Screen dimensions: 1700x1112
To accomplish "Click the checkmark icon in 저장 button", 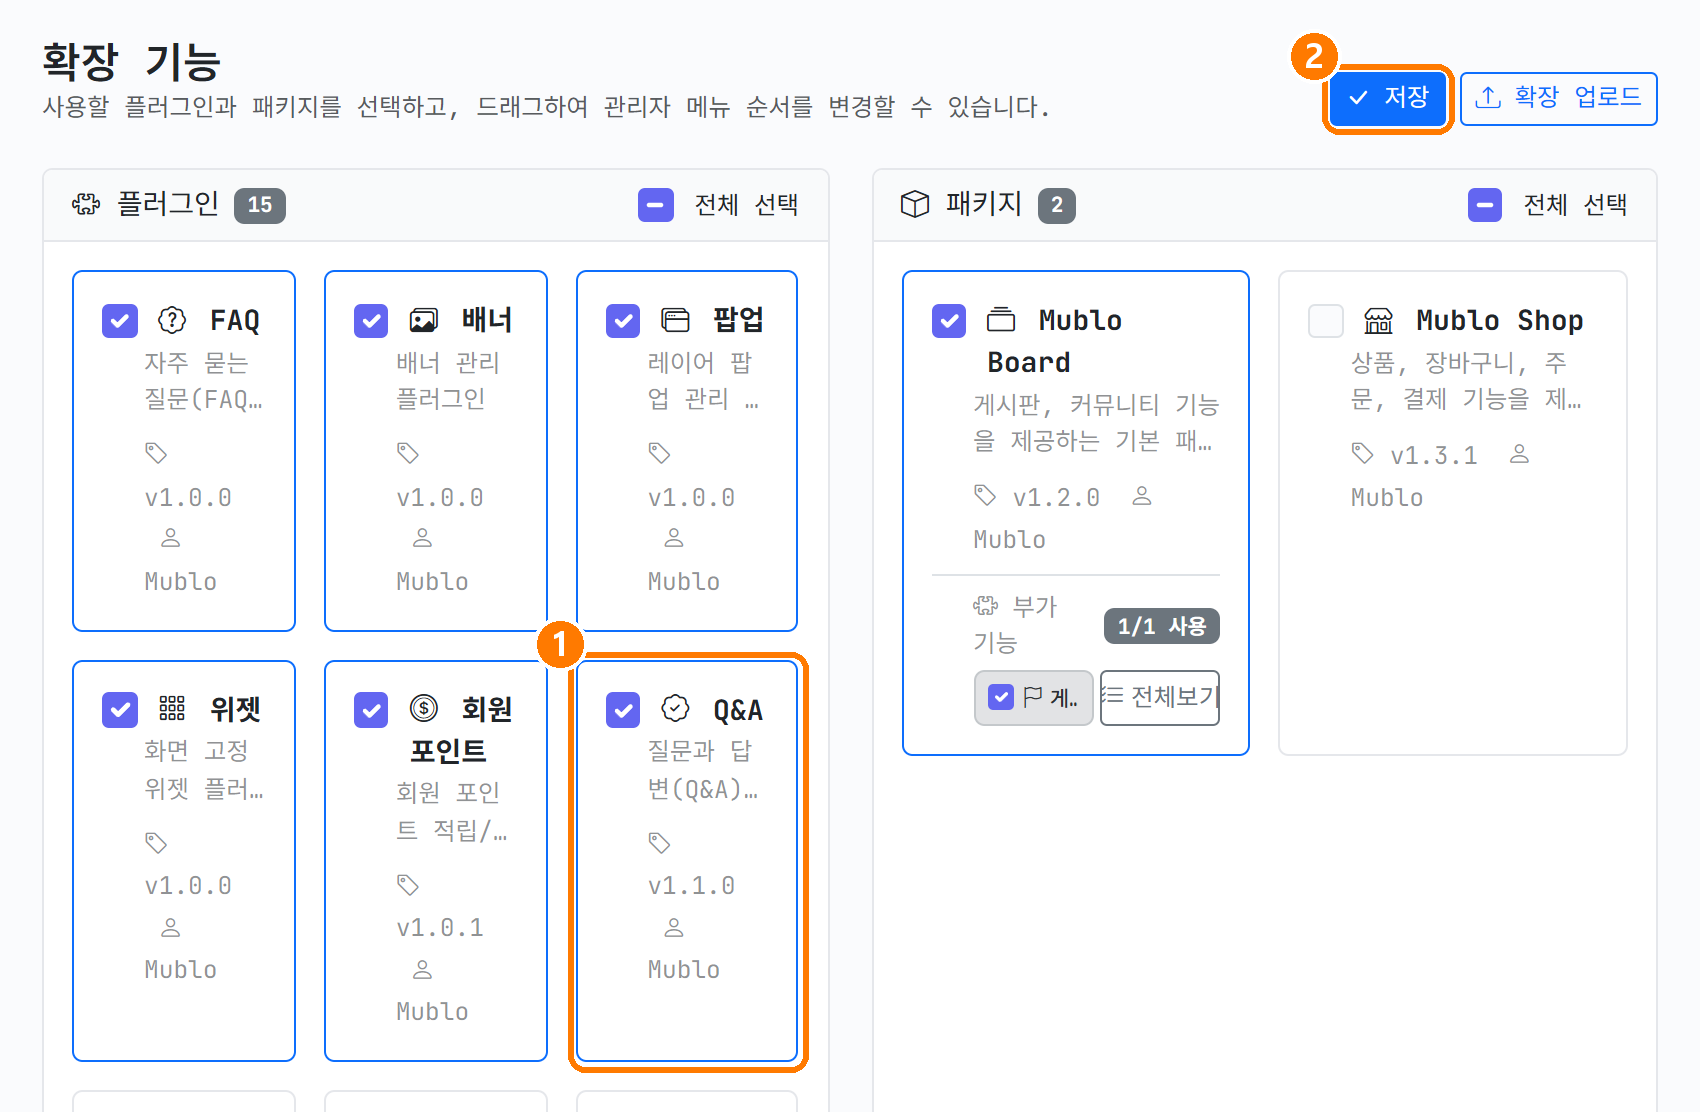I will 1358,98.
